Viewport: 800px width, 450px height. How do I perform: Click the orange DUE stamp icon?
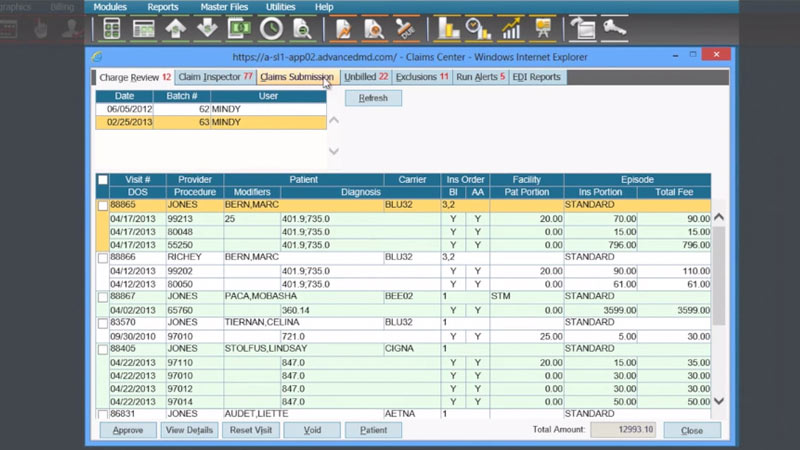tap(406, 29)
